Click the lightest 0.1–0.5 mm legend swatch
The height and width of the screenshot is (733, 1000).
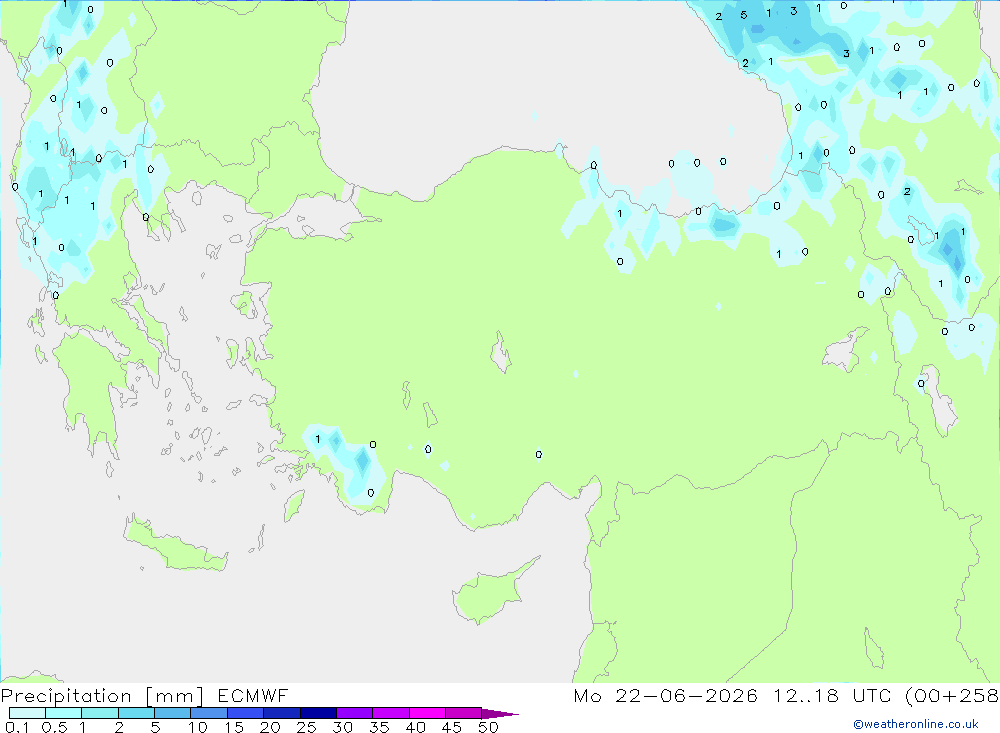pyautogui.click(x=27, y=713)
